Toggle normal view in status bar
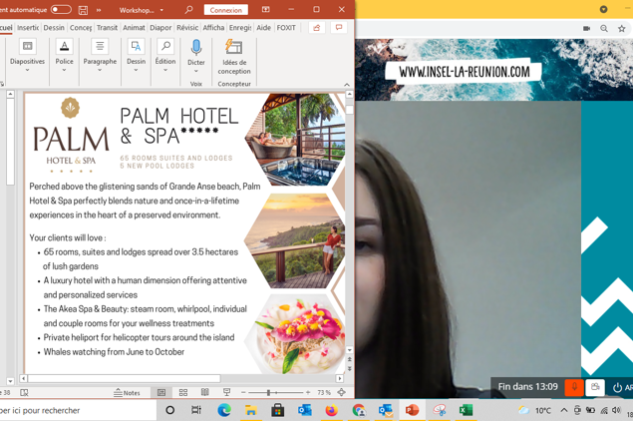 coord(161,393)
